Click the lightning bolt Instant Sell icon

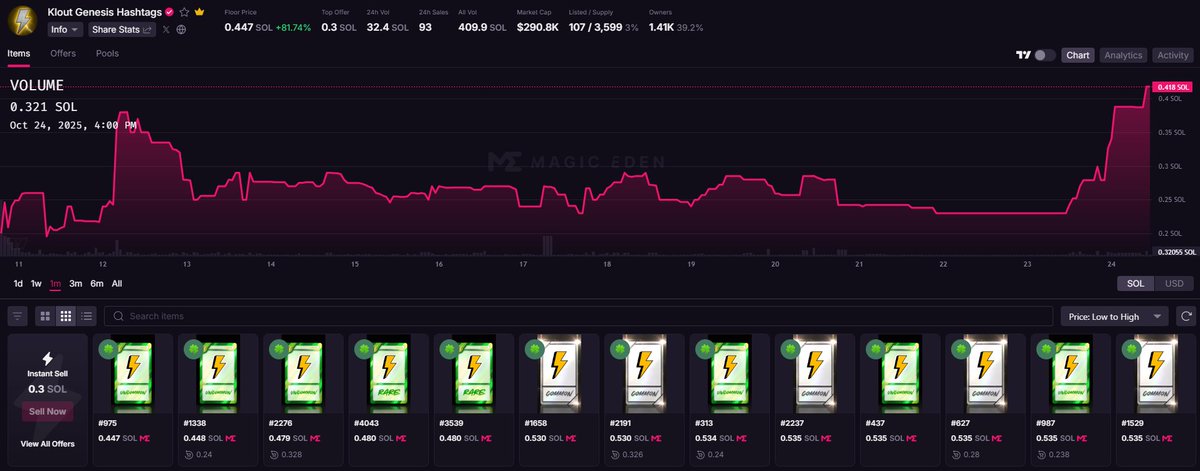point(47,358)
